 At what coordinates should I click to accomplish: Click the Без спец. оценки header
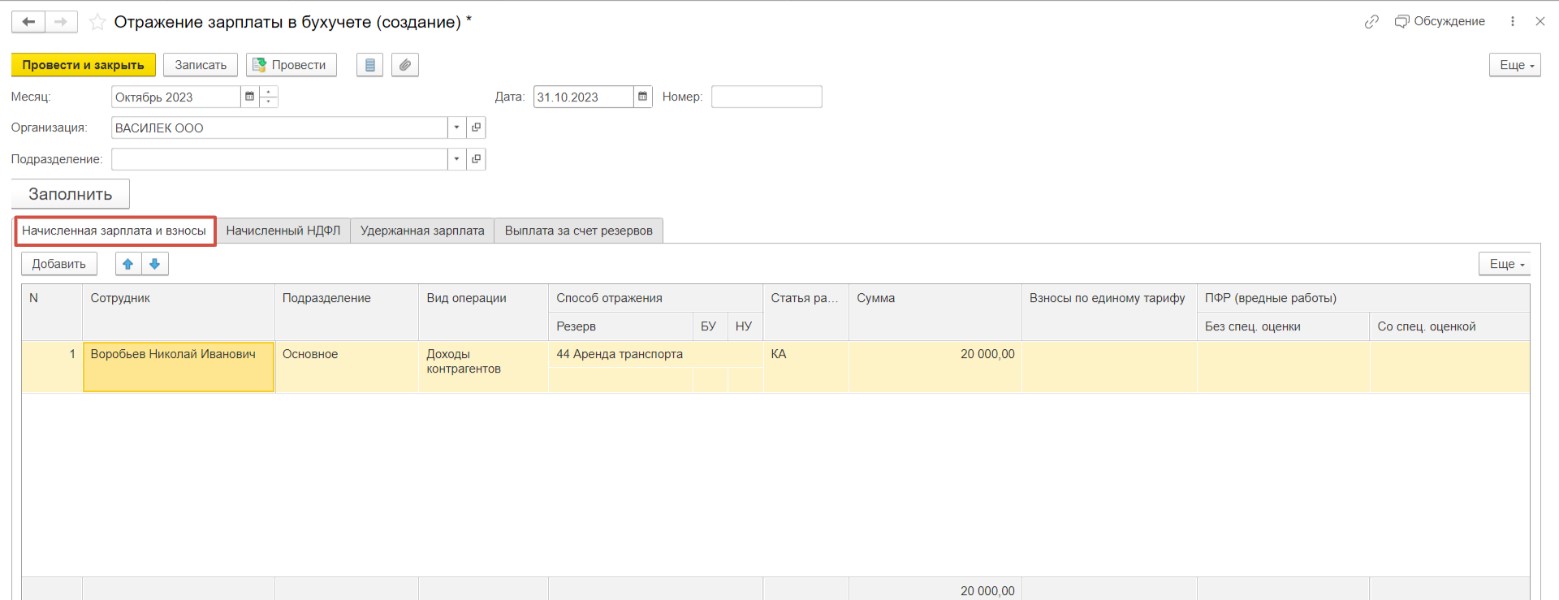point(1283,326)
